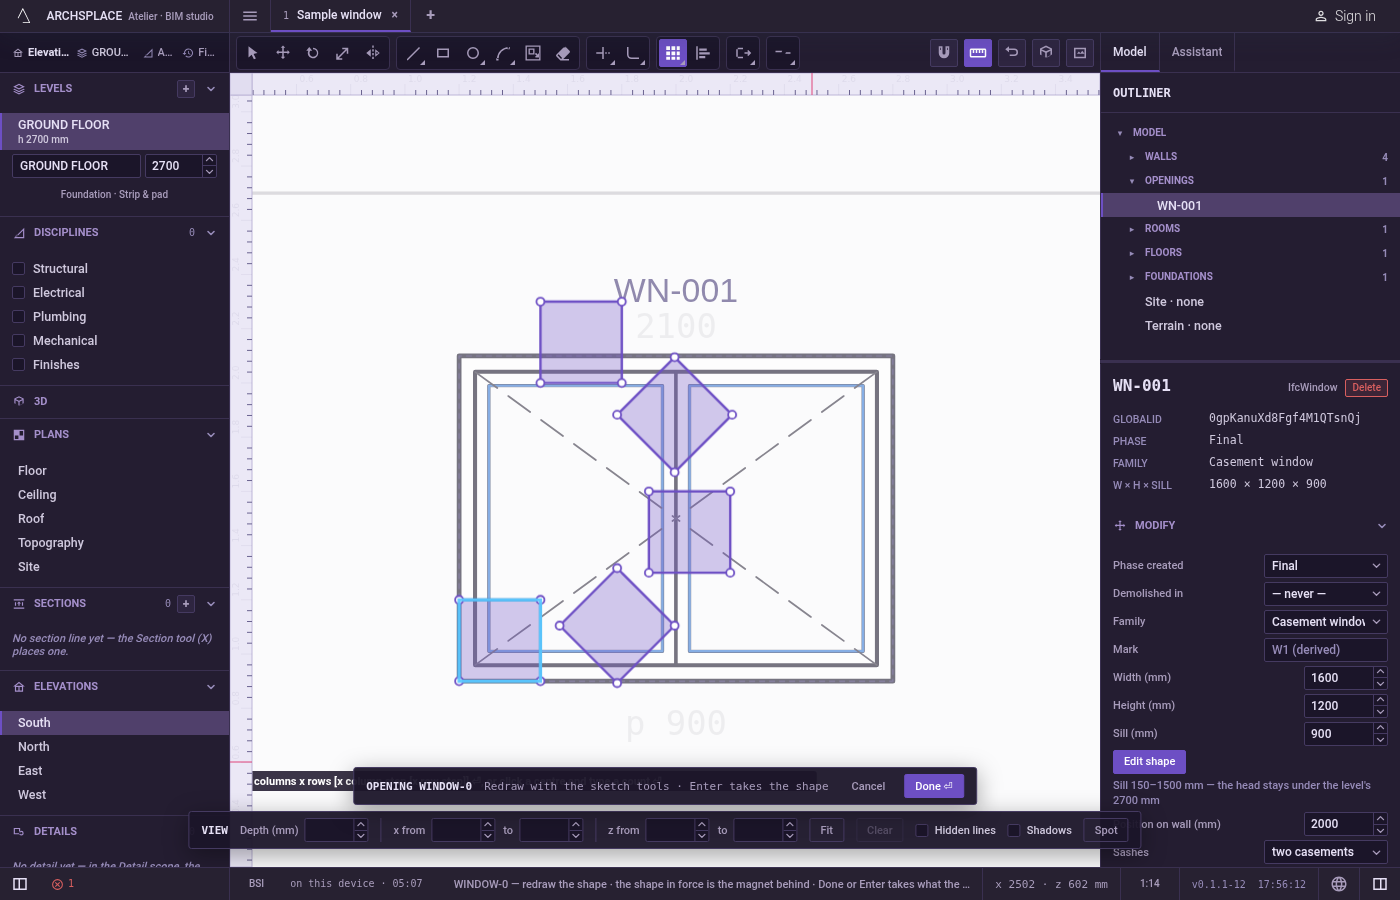Select the Rectangle sketch tool
The height and width of the screenshot is (900, 1400).
point(443,53)
